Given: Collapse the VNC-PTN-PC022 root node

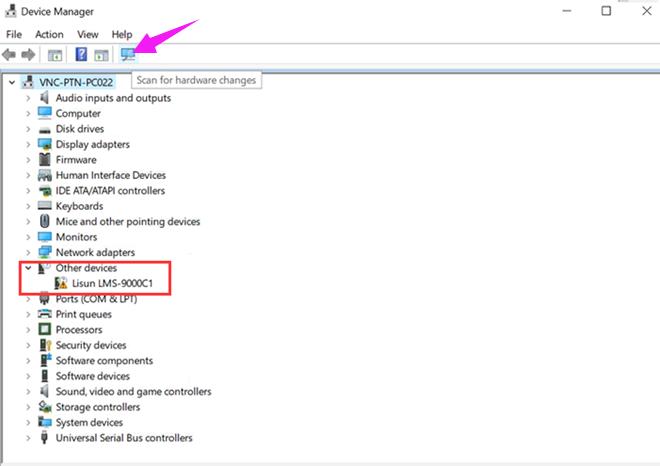Looking at the screenshot, I should click(12, 82).
